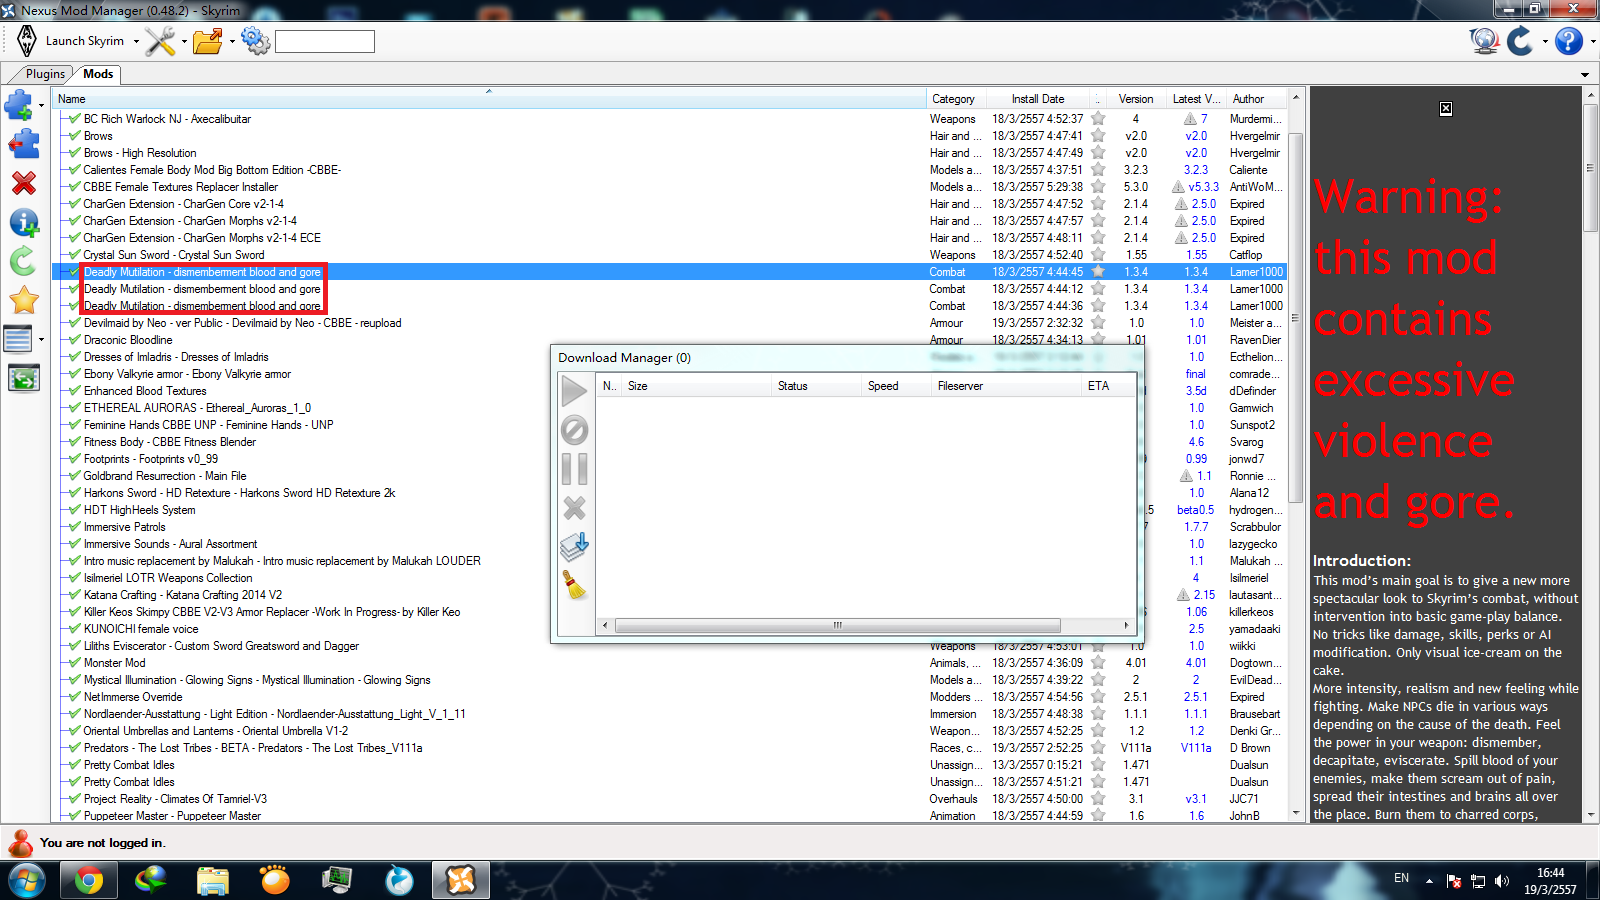Click the category view list icon
1600x900 pixels.
click(19, 340)
